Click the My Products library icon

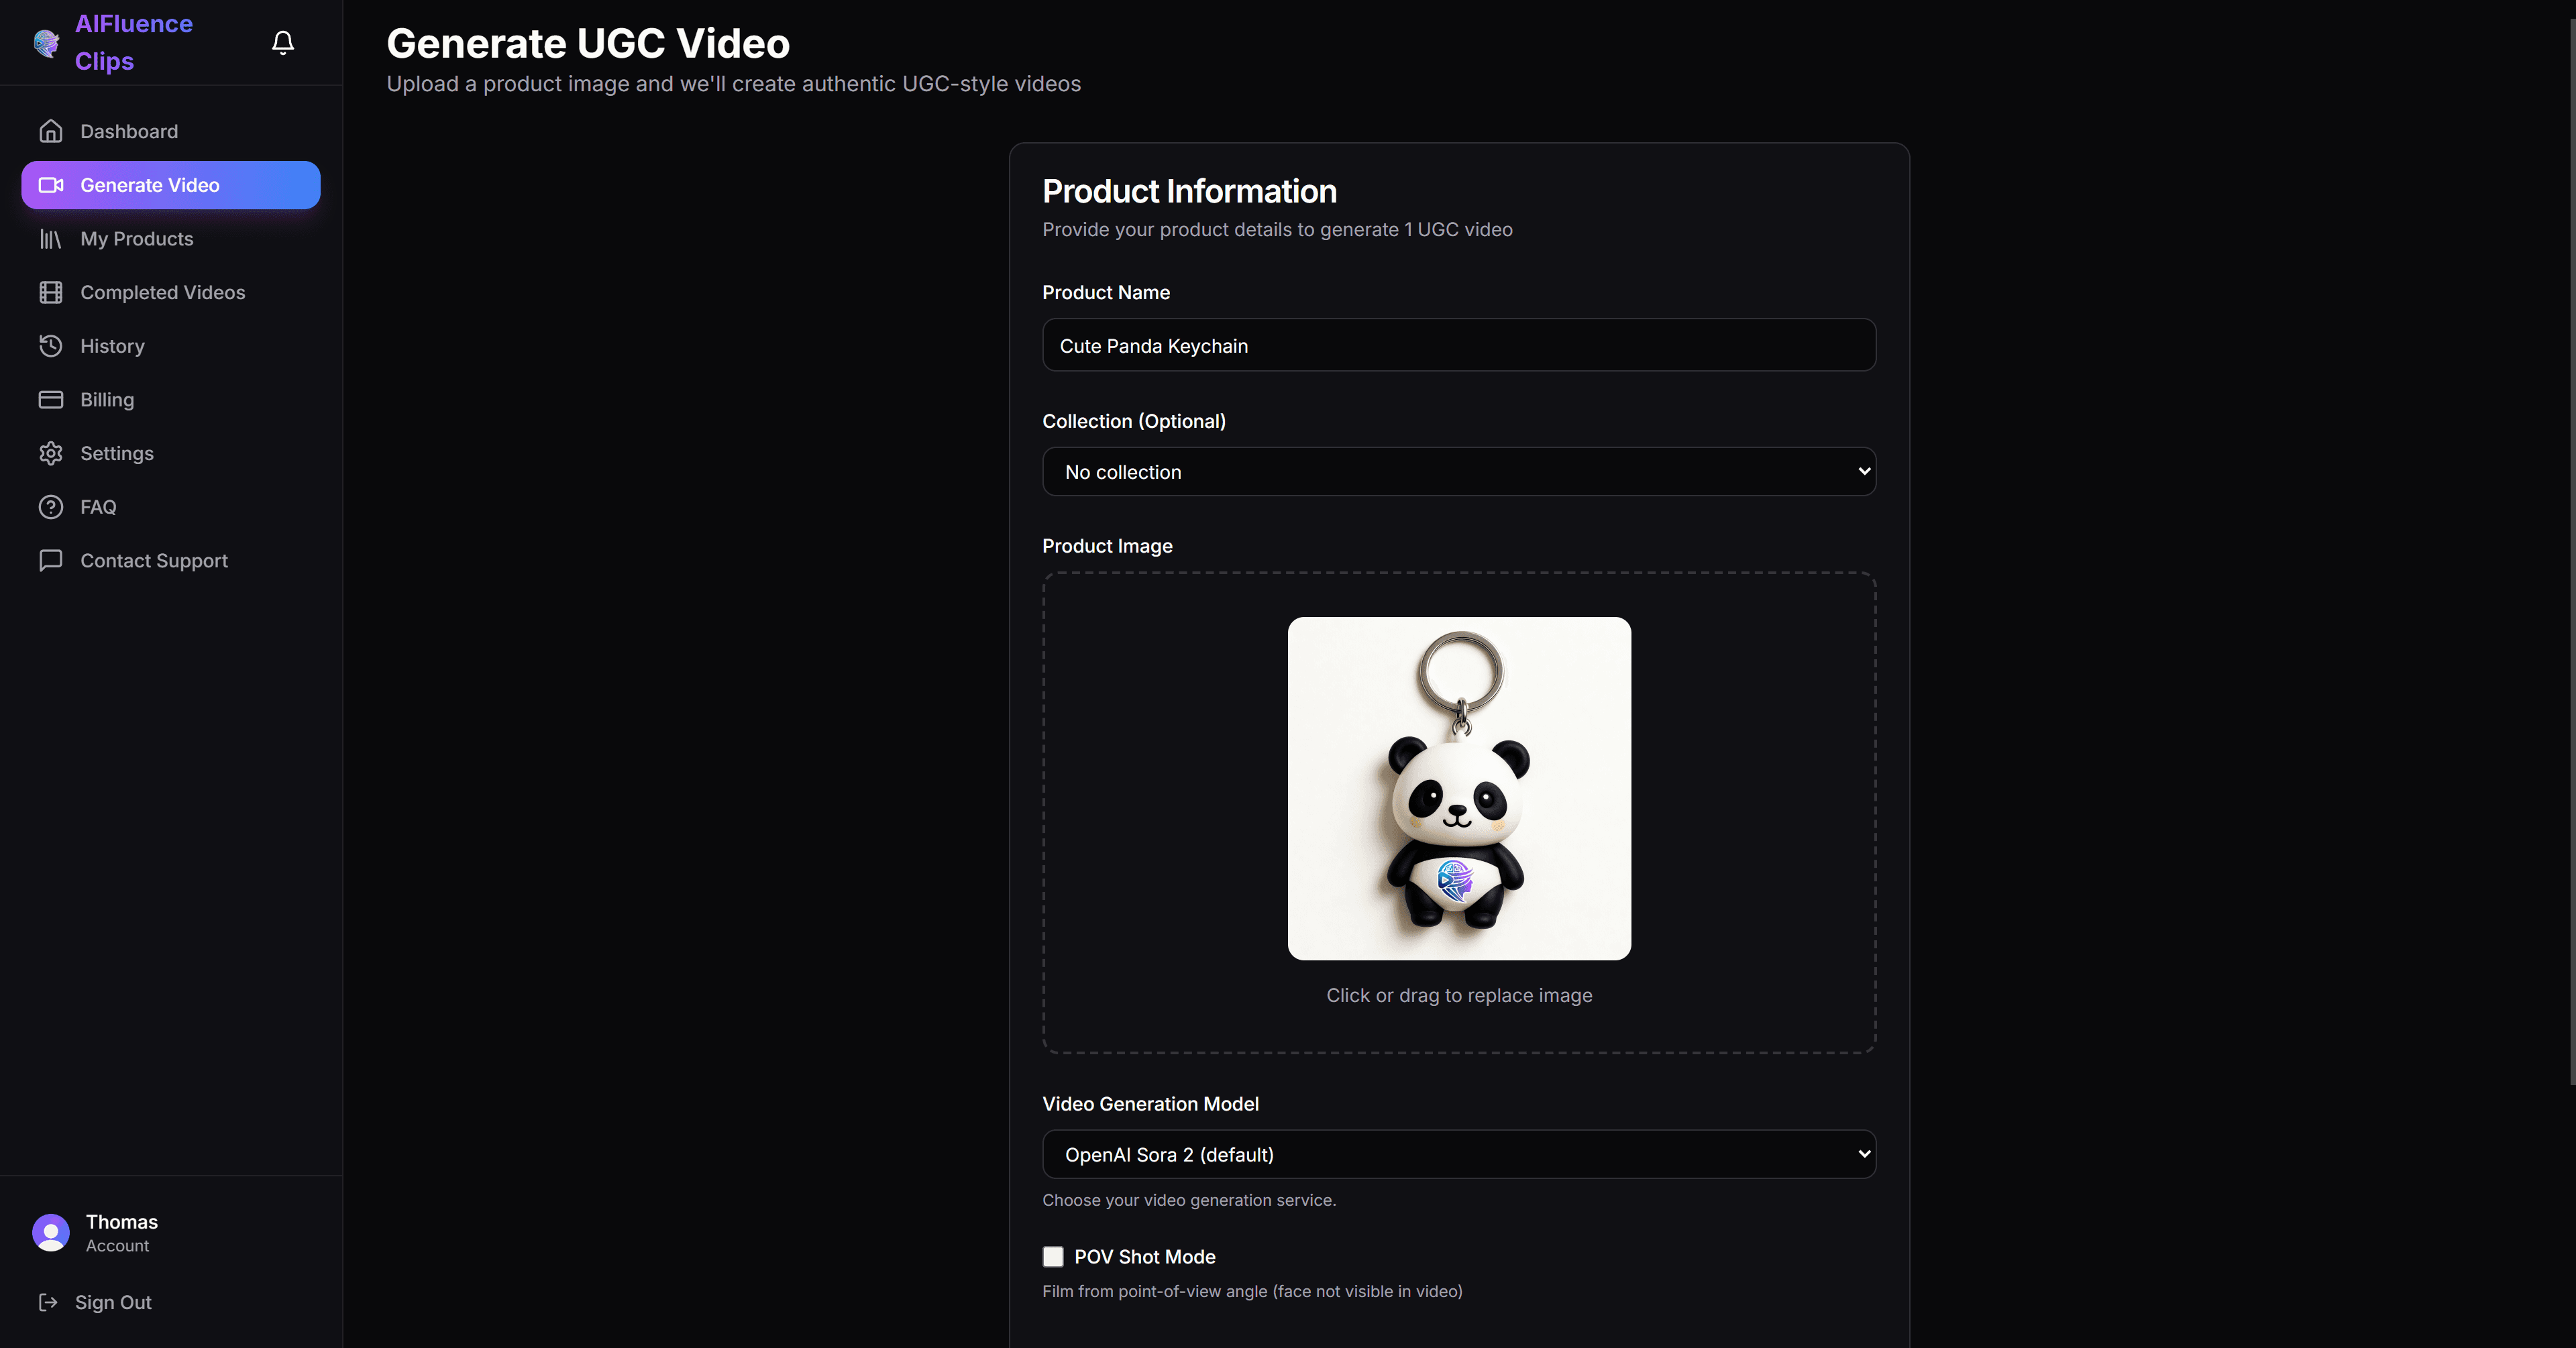pyautogui.click(x=51, y=239)
